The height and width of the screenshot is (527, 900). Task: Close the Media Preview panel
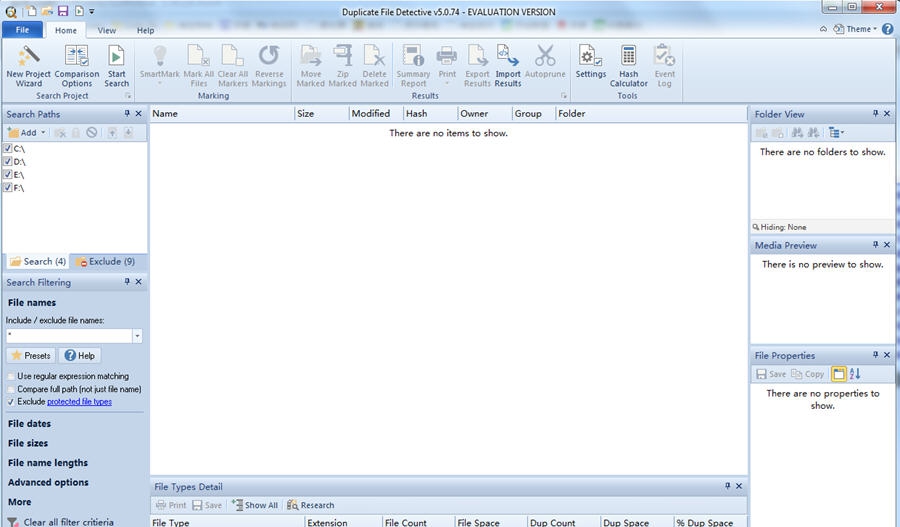tap(887, 245)
